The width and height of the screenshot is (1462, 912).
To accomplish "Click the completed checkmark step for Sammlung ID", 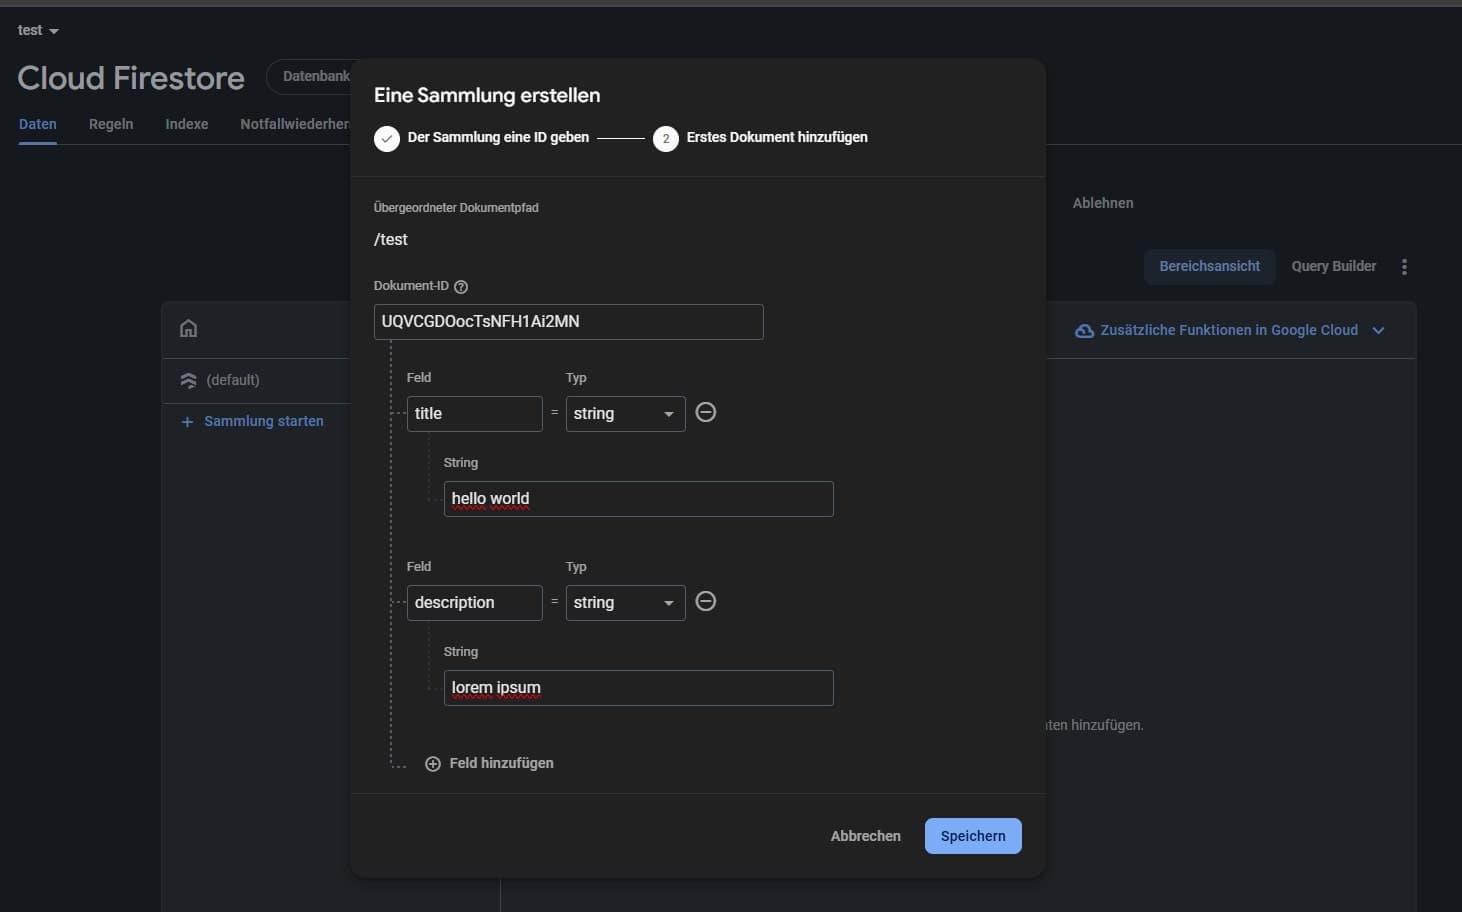I will click(x=387, y=138).
